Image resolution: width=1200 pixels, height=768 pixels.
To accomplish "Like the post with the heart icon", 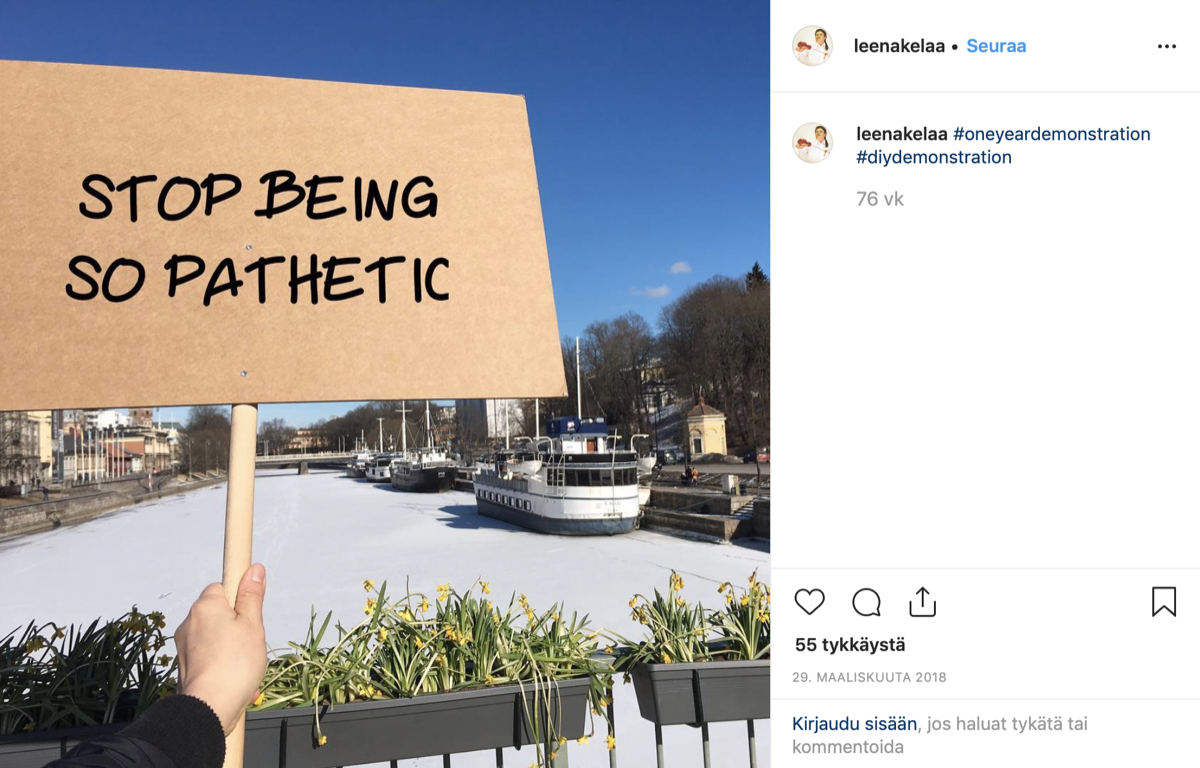I will [x=809, y=602].
